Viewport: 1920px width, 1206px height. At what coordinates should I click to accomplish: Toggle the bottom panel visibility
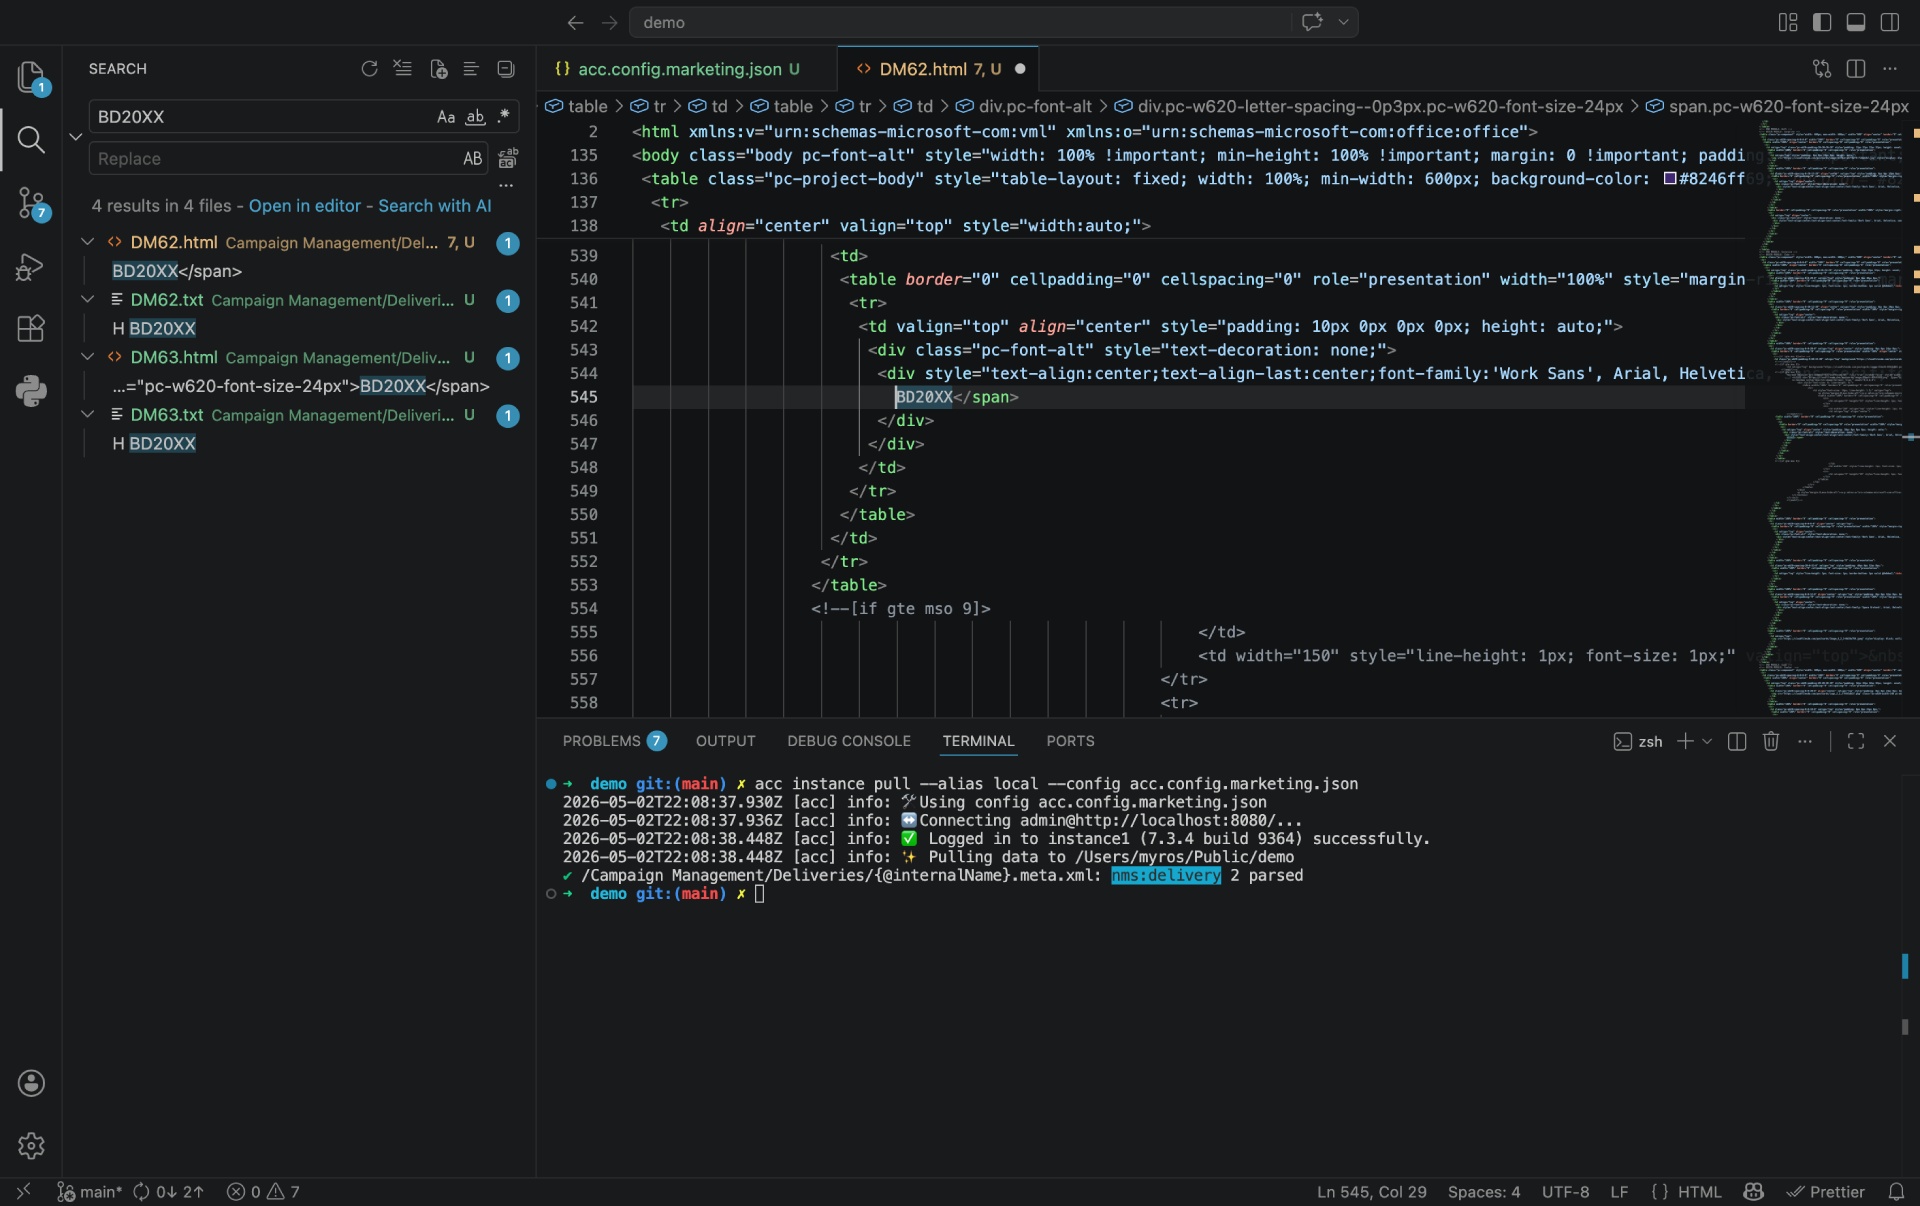click(x=1856, y=22)
